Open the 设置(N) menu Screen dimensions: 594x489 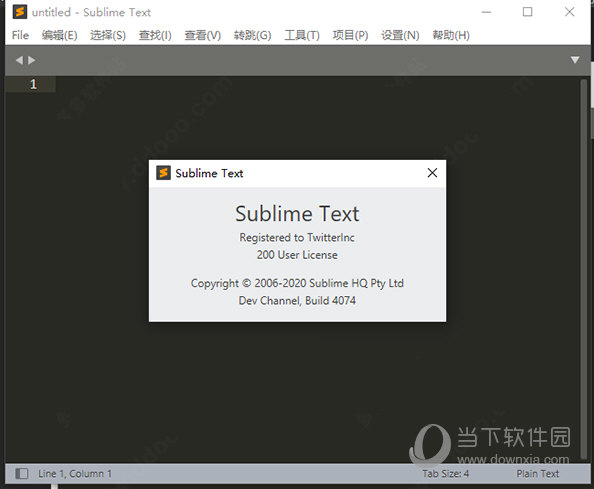(x=400, y=35)
